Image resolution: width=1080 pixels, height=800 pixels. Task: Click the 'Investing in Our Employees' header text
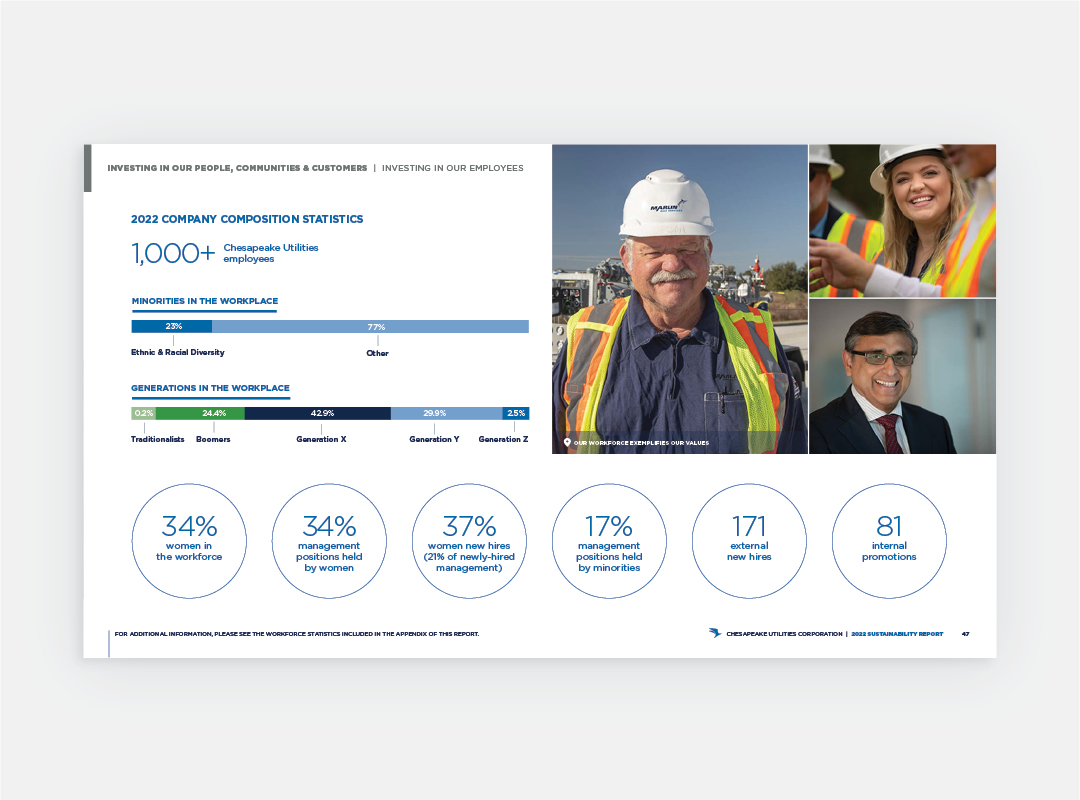coord(453,168)
